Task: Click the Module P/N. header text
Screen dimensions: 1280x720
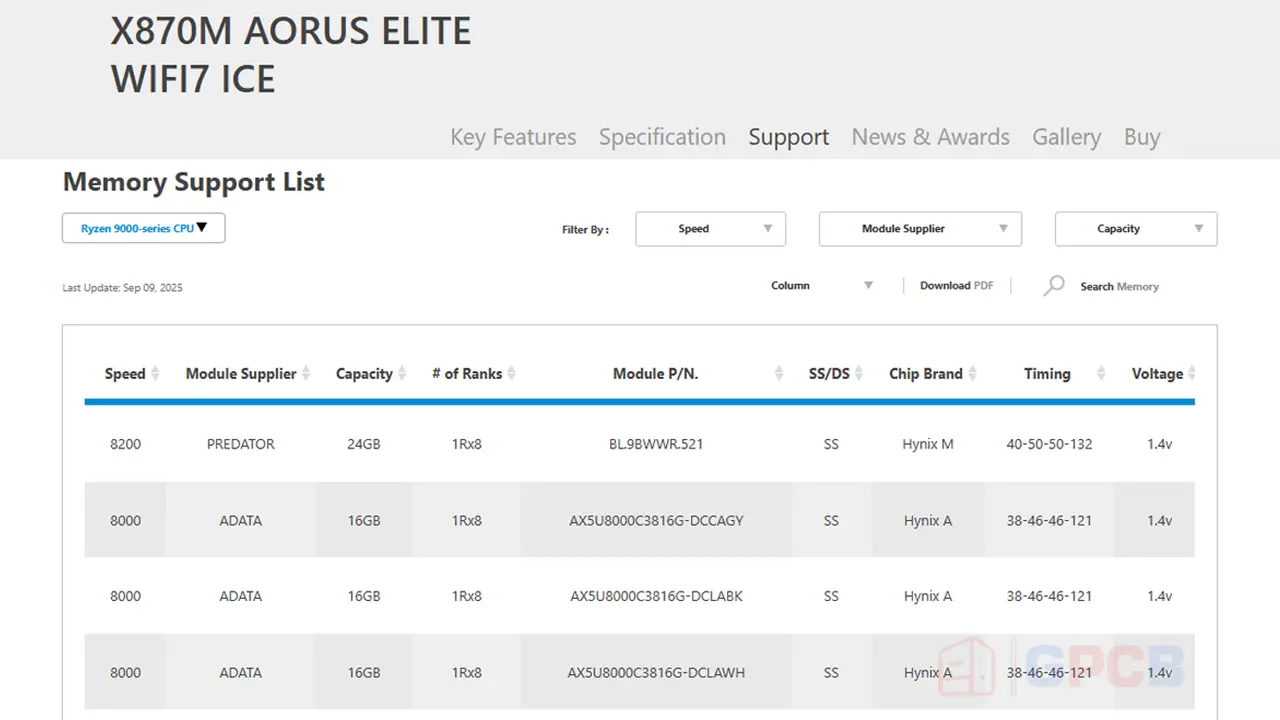Action: coord(656,374)
